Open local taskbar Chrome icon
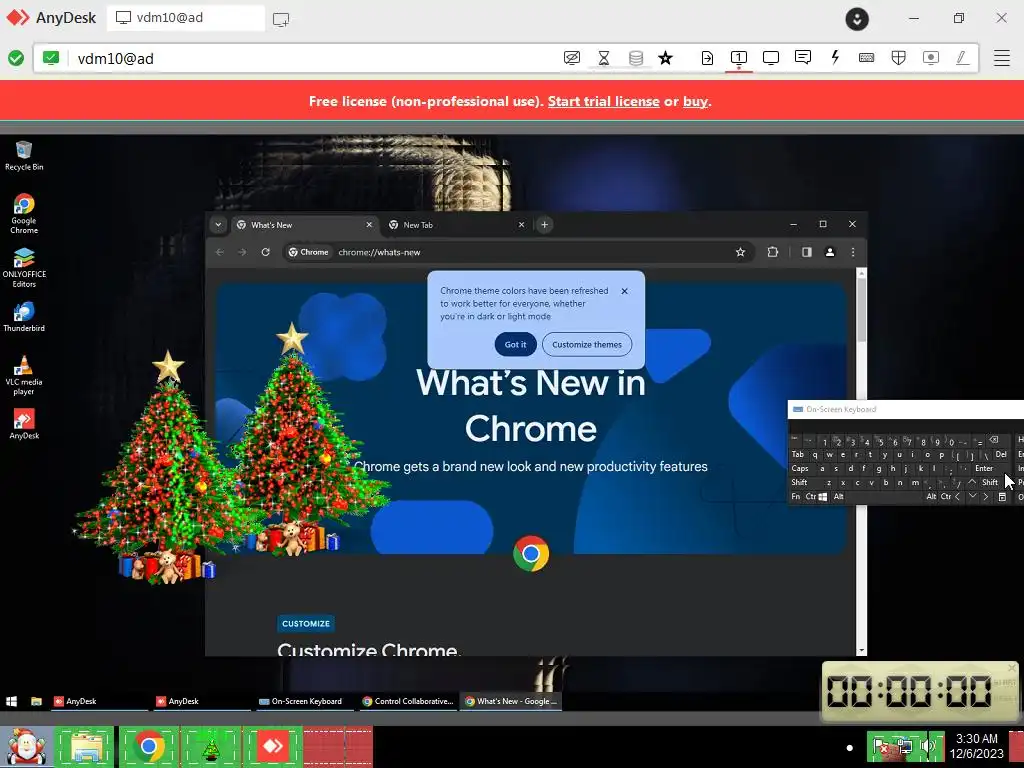This screenshot has width=1024, height=768. 149,746
